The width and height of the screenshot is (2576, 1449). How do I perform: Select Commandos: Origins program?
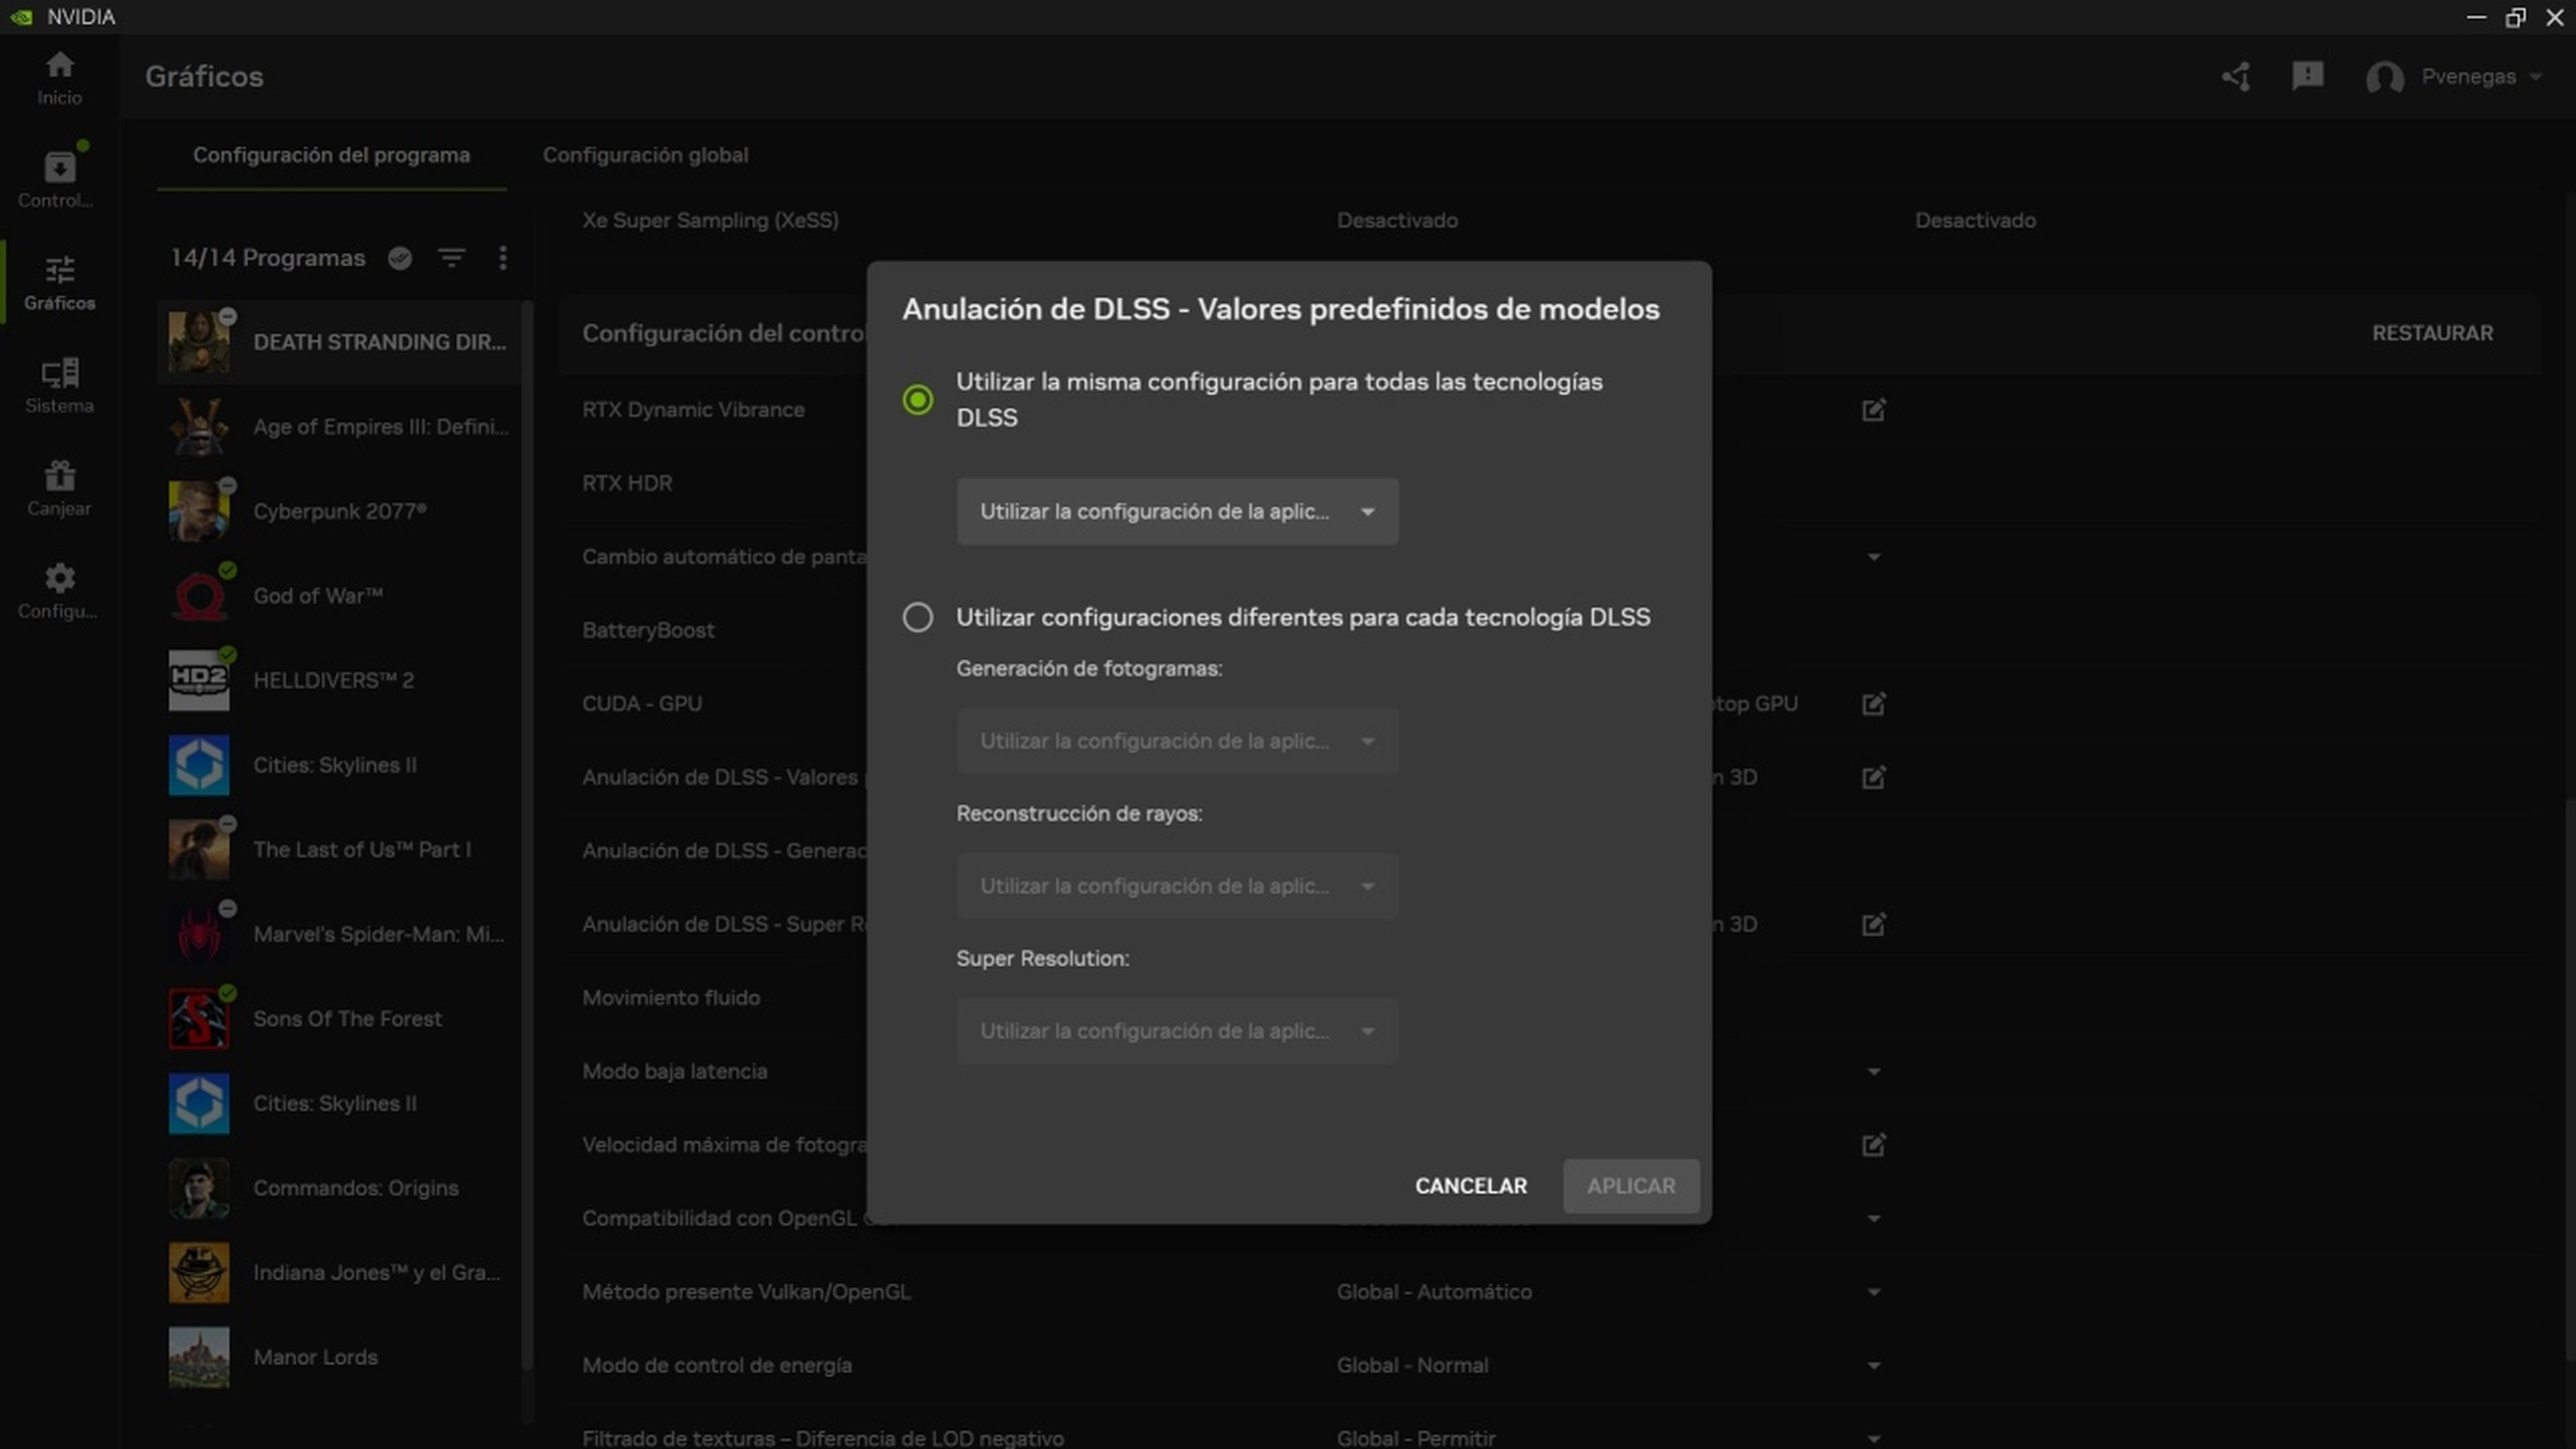(x=340, y=1188)
